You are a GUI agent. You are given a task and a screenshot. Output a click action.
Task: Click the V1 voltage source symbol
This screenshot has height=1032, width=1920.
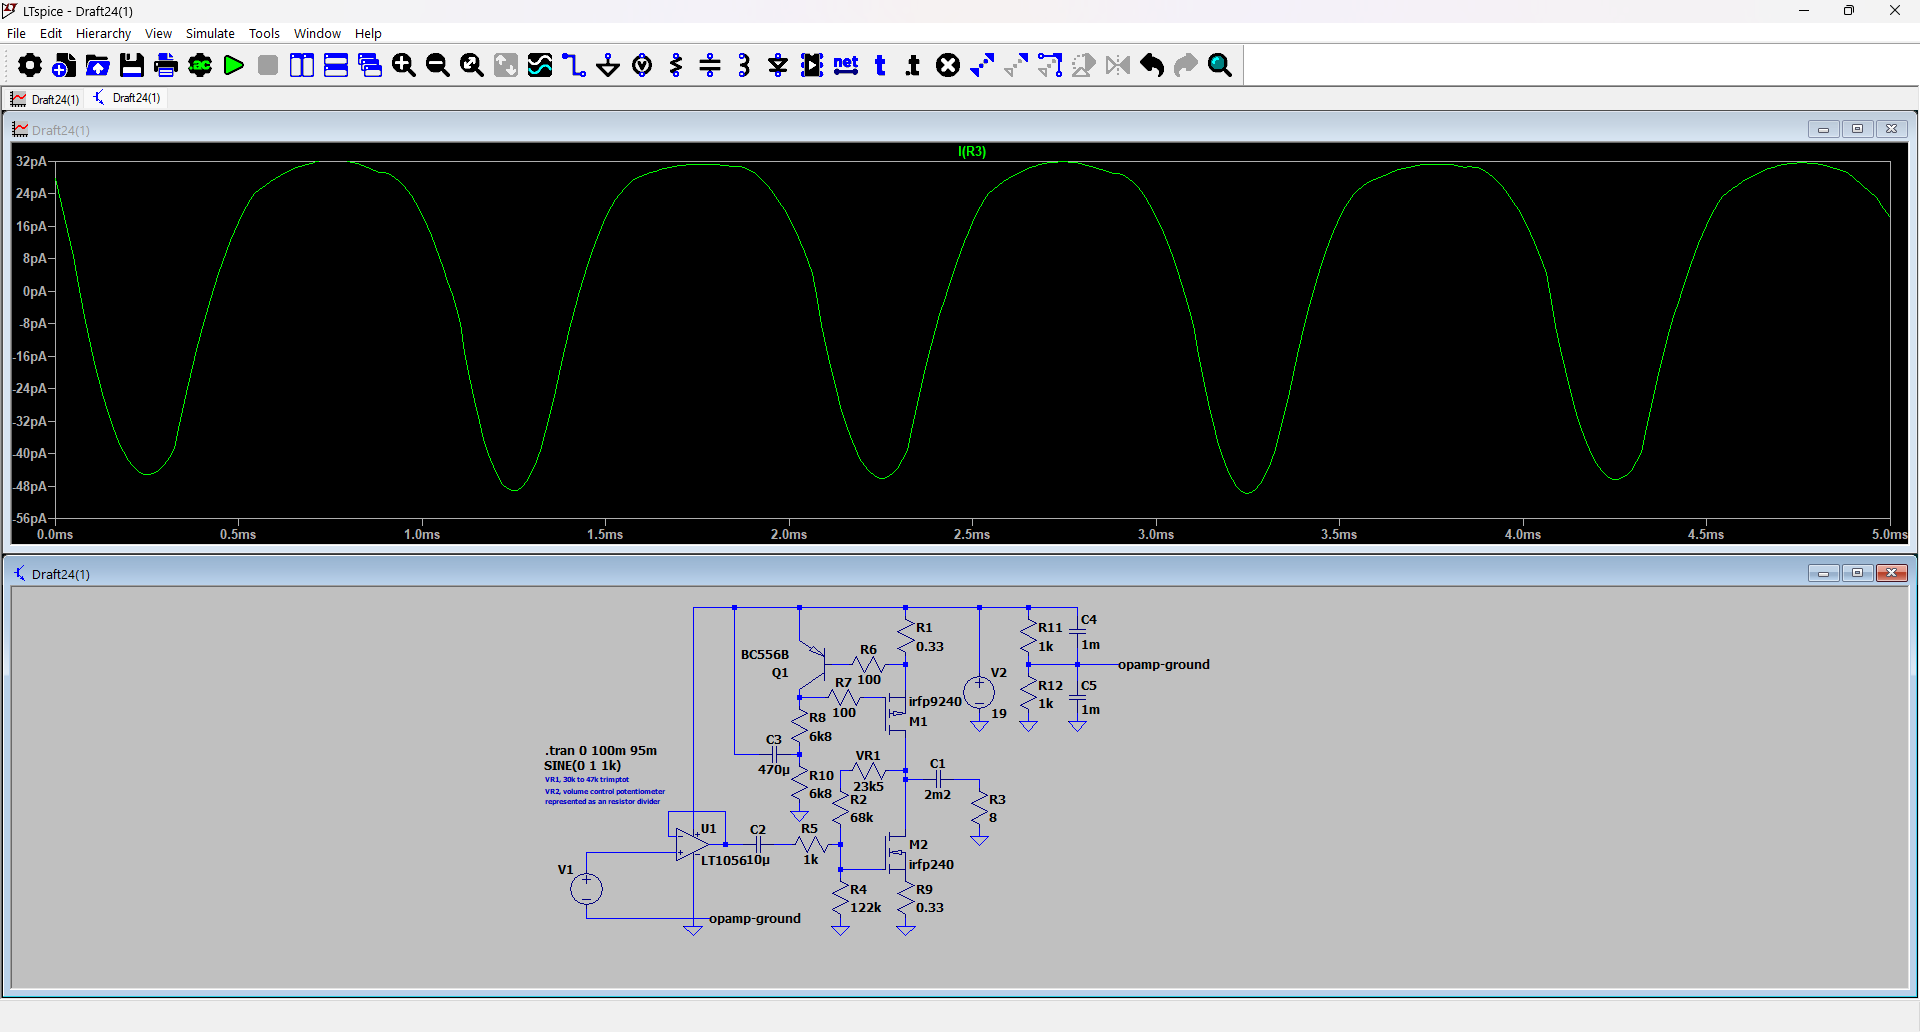pyautogui.click(x=586, y=888)
